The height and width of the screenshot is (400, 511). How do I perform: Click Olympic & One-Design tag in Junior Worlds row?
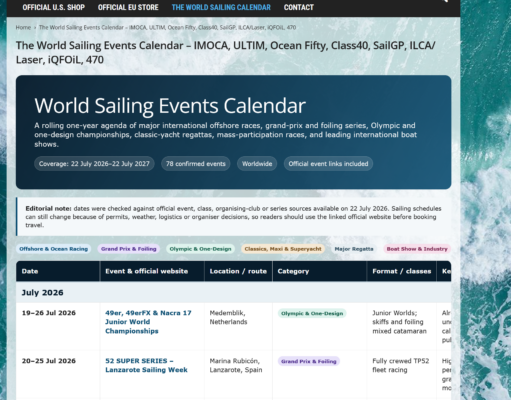[312, 313]
